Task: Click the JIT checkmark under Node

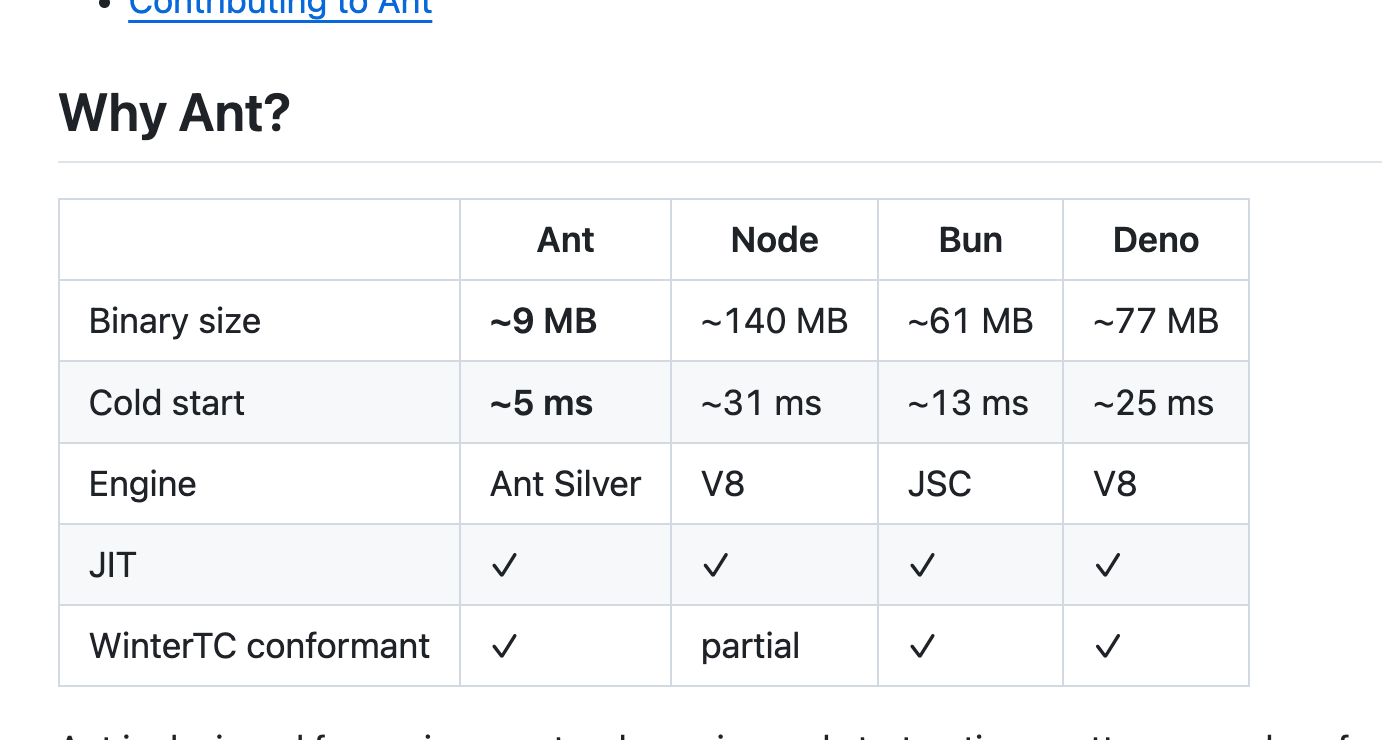Action: [x=715, y=566]
